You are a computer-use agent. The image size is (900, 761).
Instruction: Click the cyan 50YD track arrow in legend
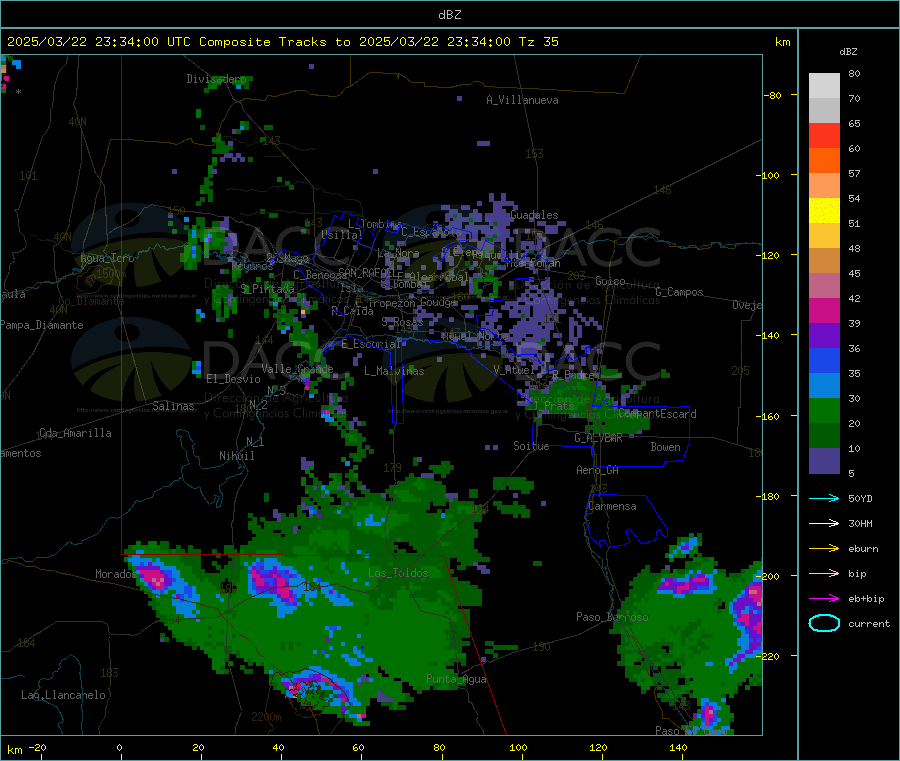(x=824, y=498)
